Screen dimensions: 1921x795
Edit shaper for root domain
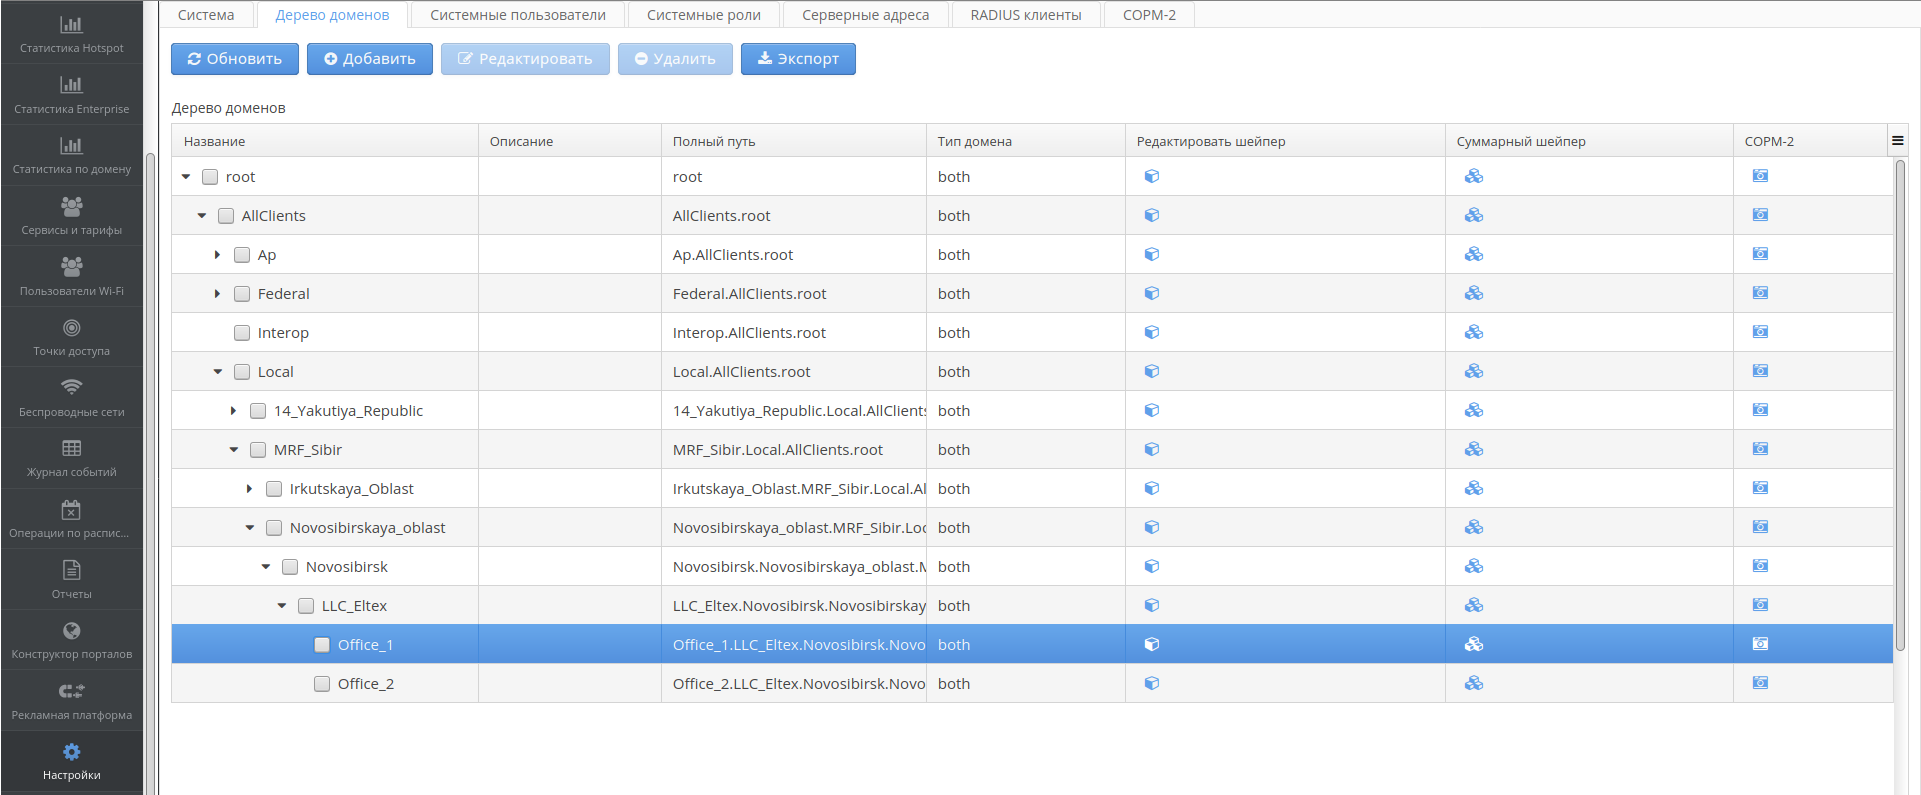click(1152, 176)
